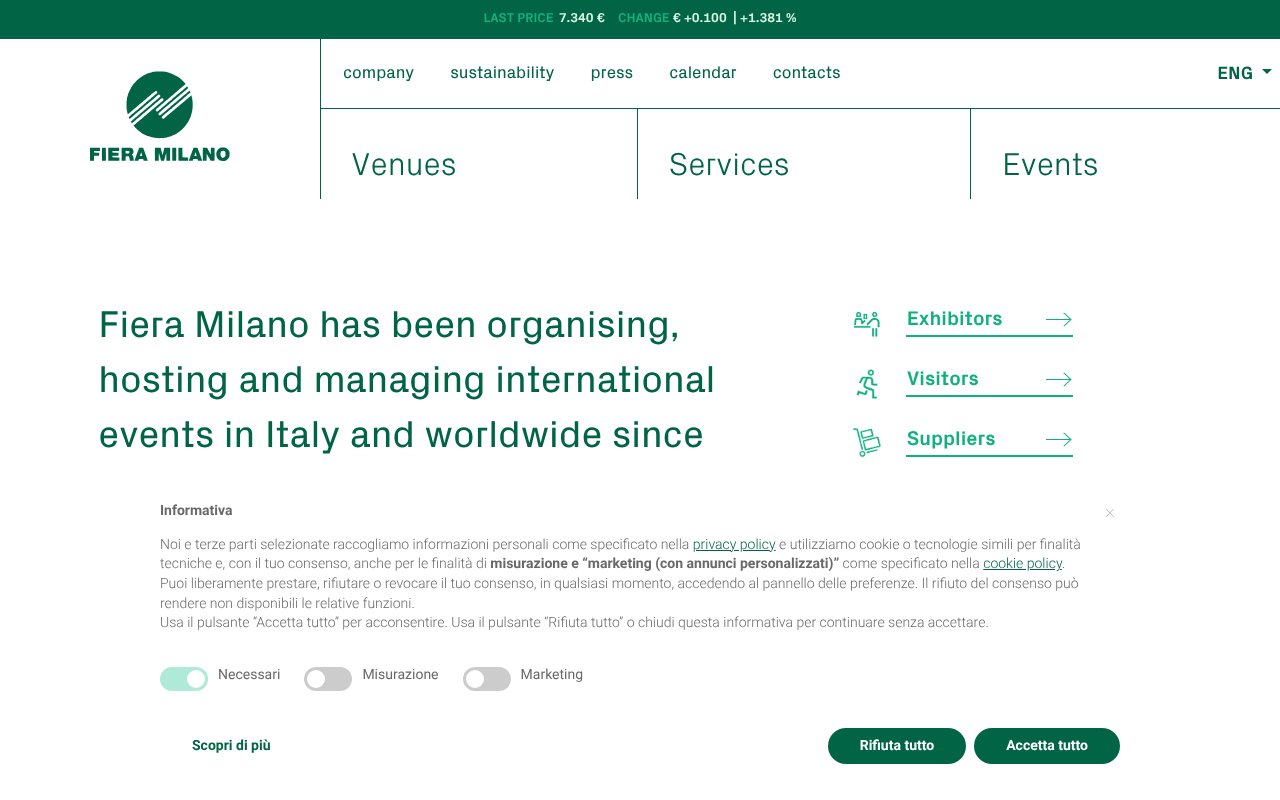Click the arrow next to Visitors

point(1058,380)
